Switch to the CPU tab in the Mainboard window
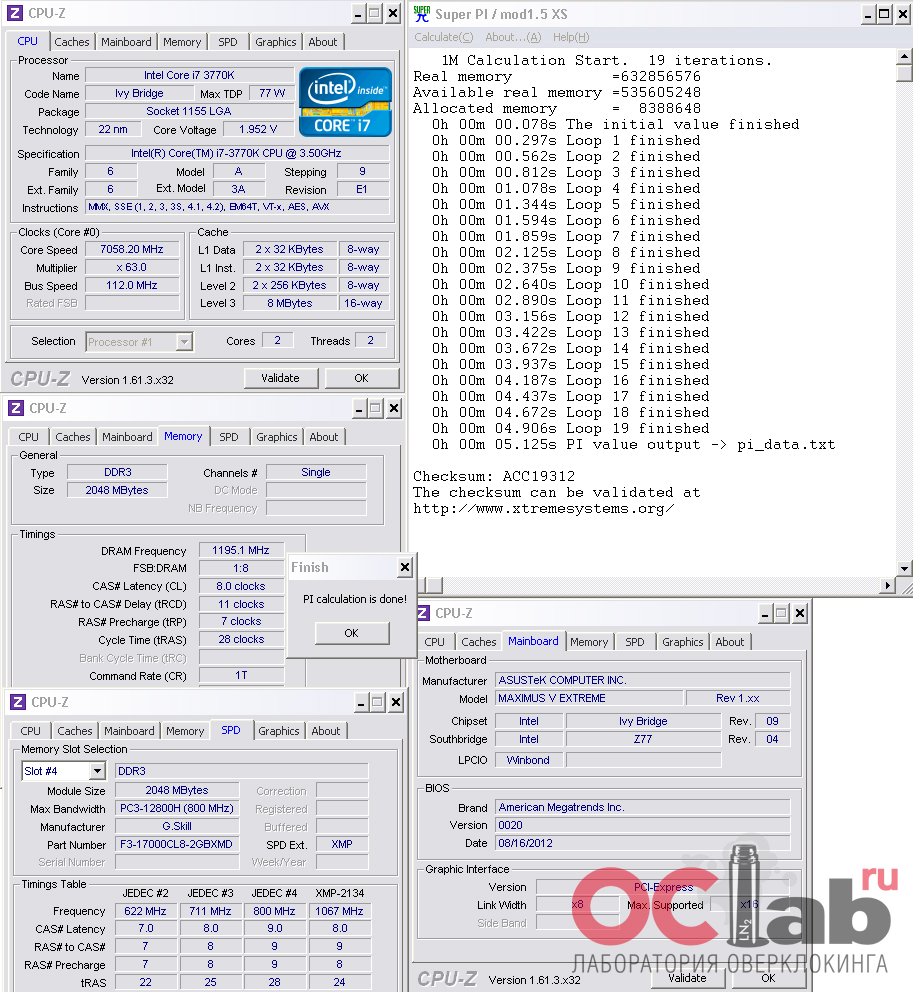The image size is (913, 992). coord(435,642)
